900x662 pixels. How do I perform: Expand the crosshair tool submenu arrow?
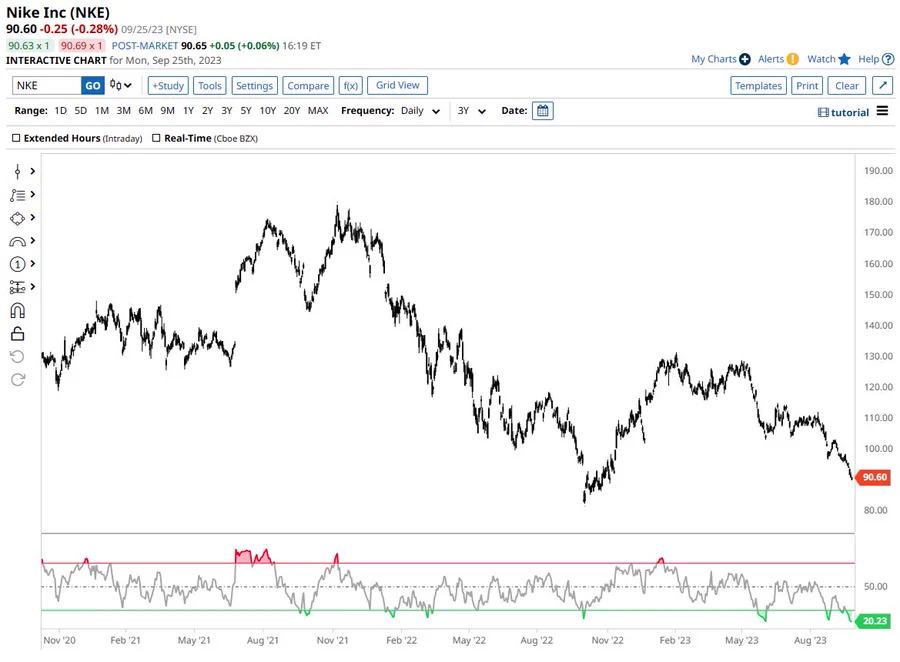33,171
